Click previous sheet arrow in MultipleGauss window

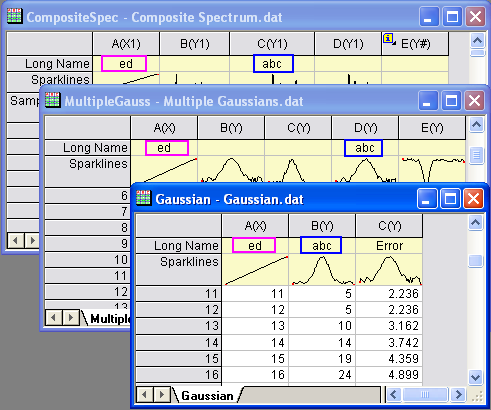coord(53,318)
